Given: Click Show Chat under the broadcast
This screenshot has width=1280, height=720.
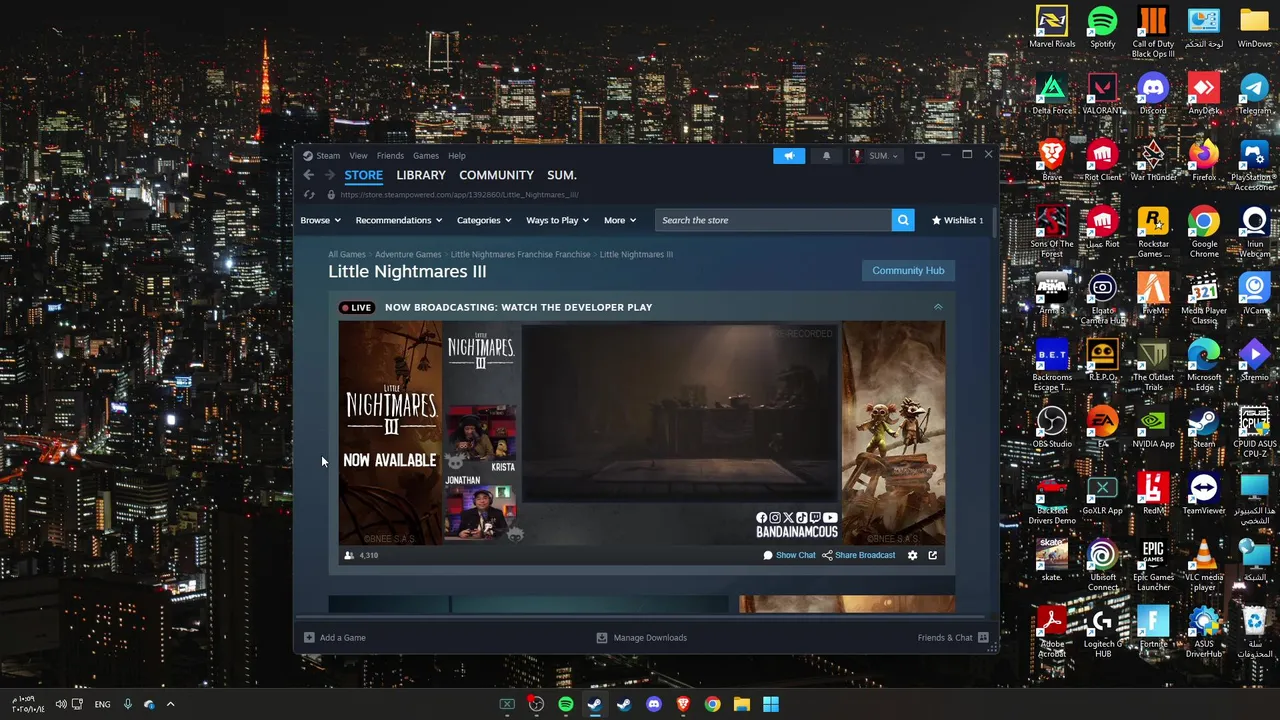Looking at the screenshot, I should click(789, 555).
